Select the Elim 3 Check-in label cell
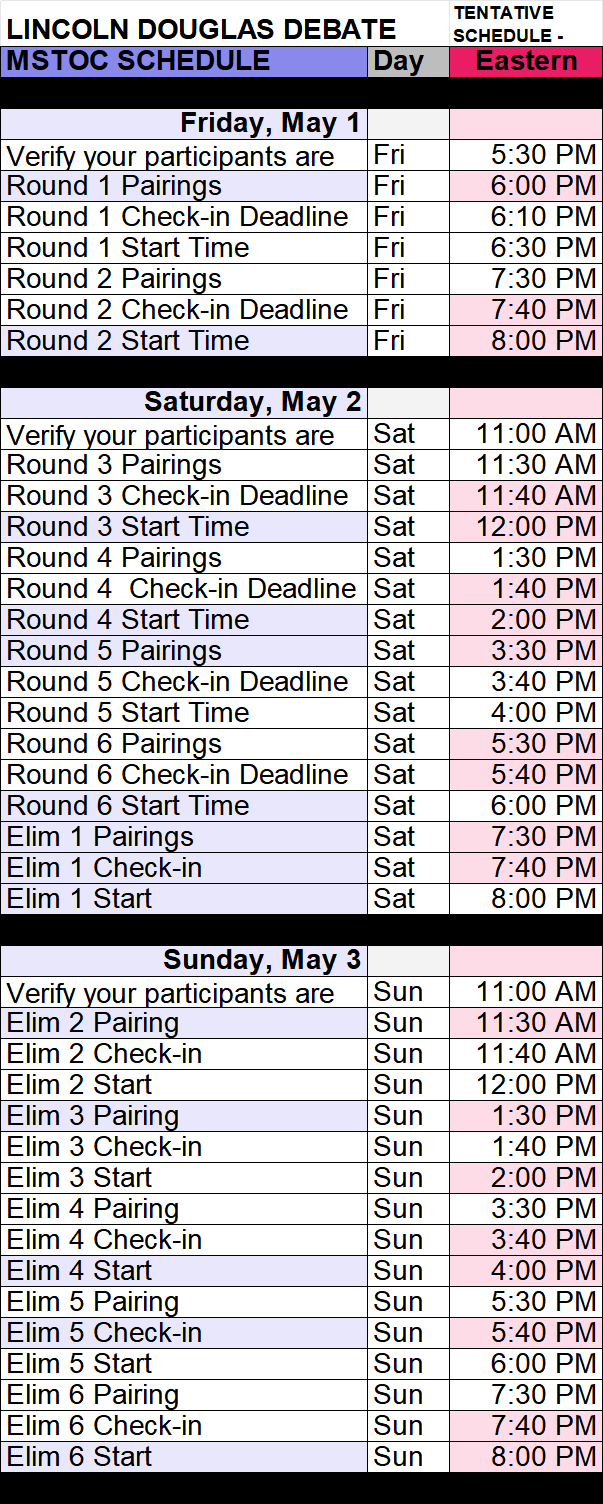The height and width of the screenshot is (1504, 603). click(x=184, y=1147)
